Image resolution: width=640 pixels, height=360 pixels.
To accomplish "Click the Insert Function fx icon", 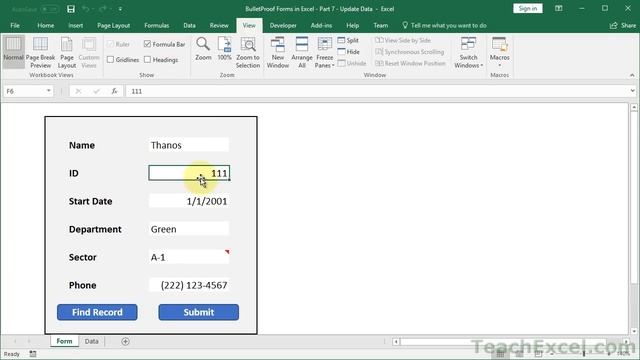I will click(x=114, y=91).
